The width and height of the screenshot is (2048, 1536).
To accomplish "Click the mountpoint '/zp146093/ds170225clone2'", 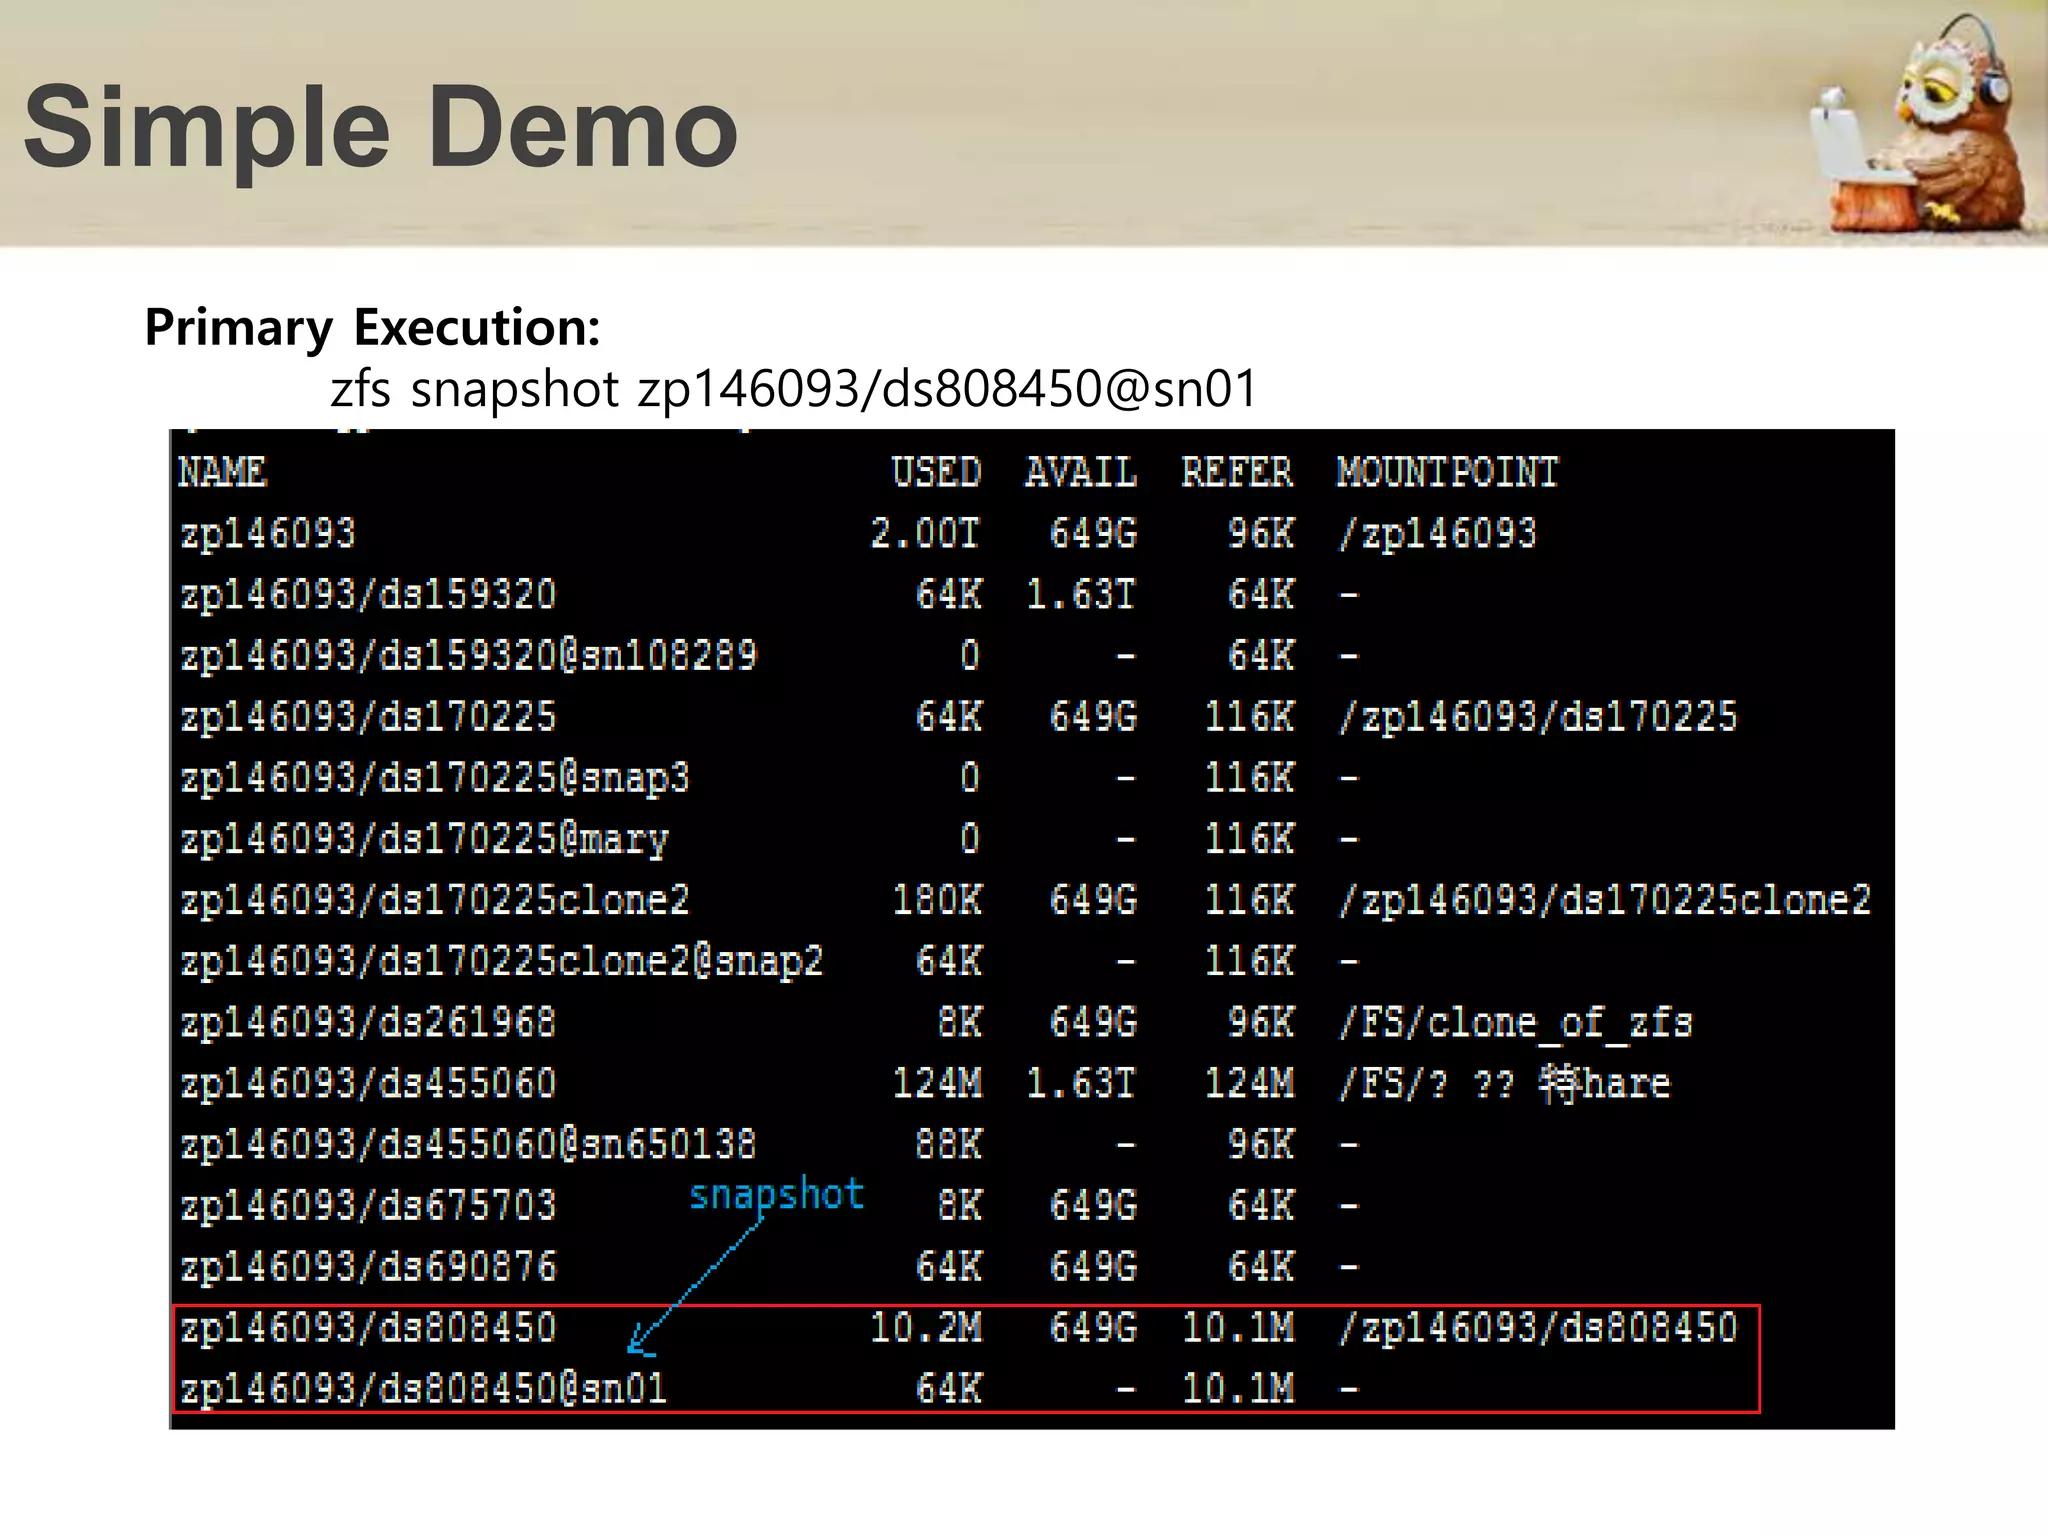I will [1604, 900].
